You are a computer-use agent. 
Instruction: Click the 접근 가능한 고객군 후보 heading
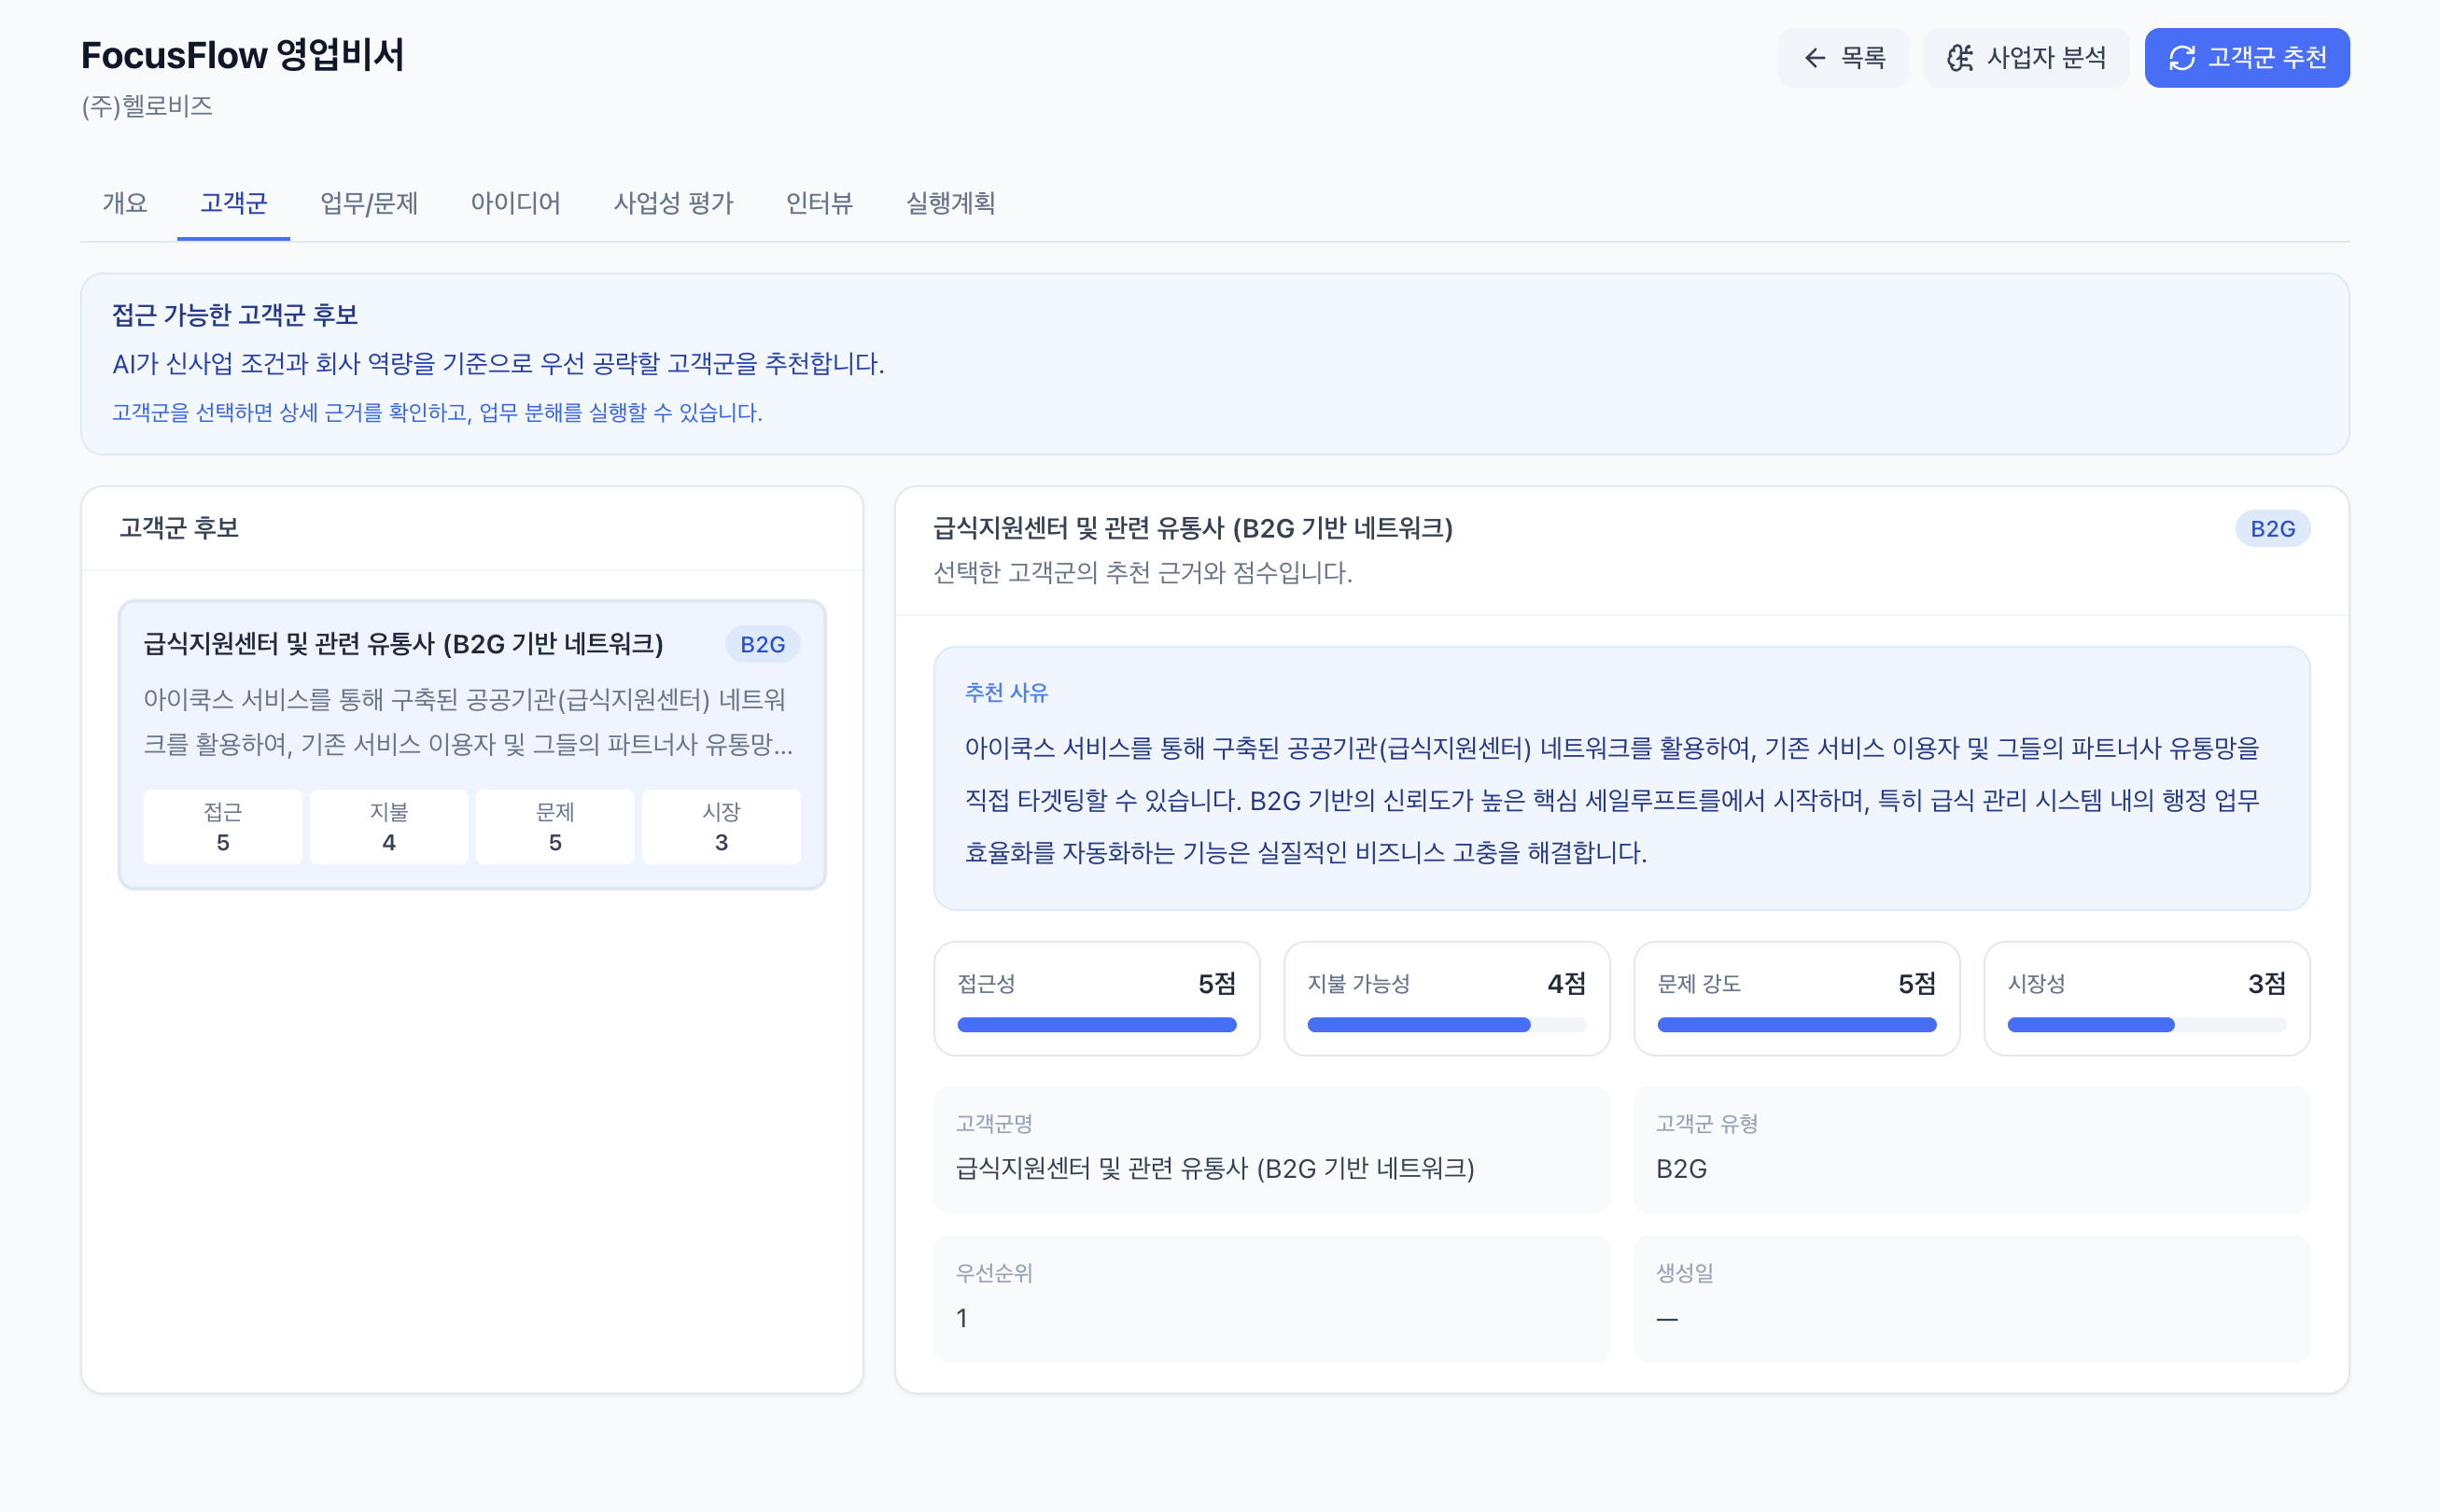pos(235,315)
